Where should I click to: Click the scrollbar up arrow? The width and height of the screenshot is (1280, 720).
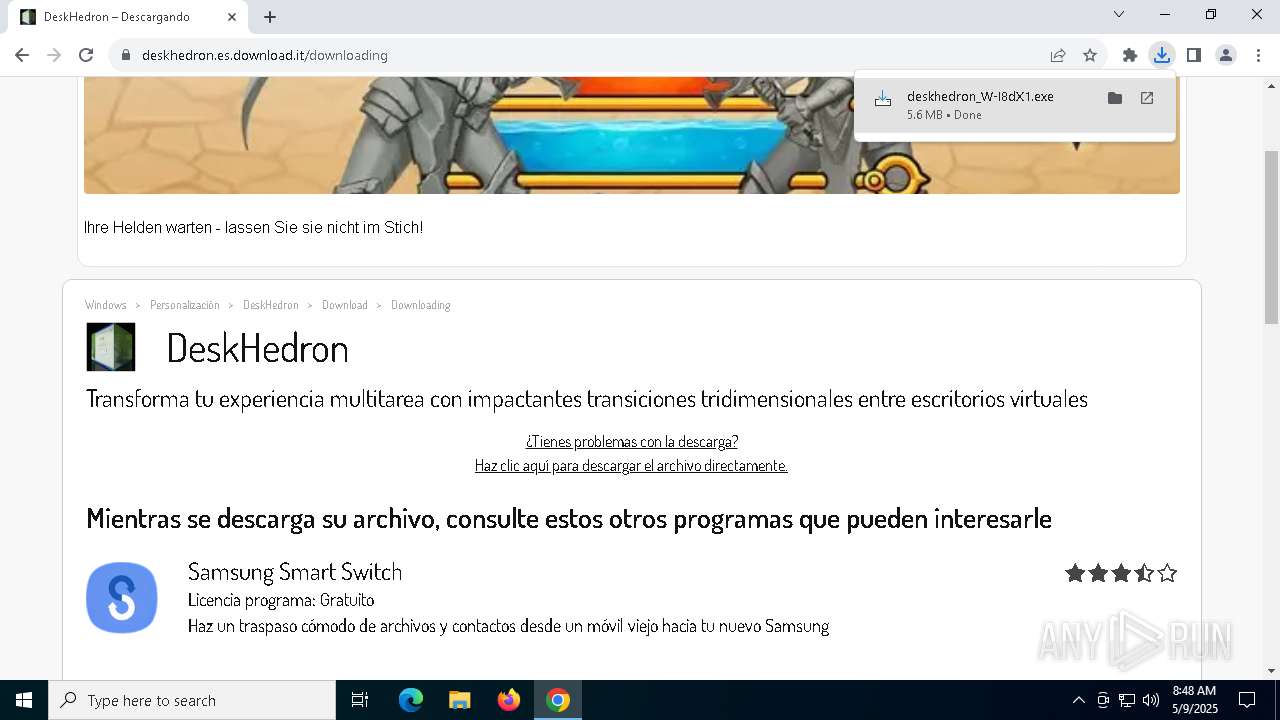(x=1271, y=85)
